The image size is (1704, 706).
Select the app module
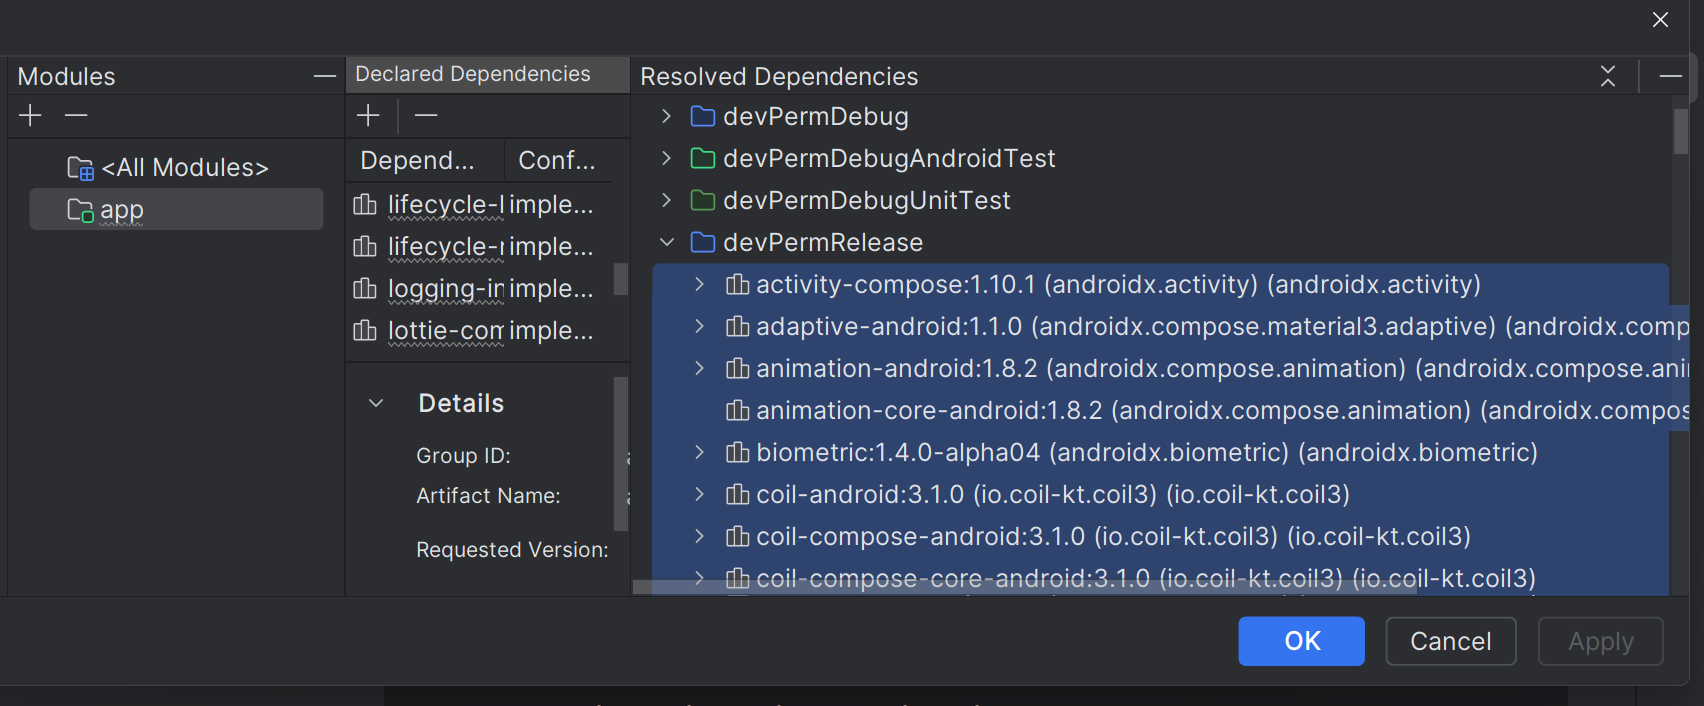click(176, 209)
